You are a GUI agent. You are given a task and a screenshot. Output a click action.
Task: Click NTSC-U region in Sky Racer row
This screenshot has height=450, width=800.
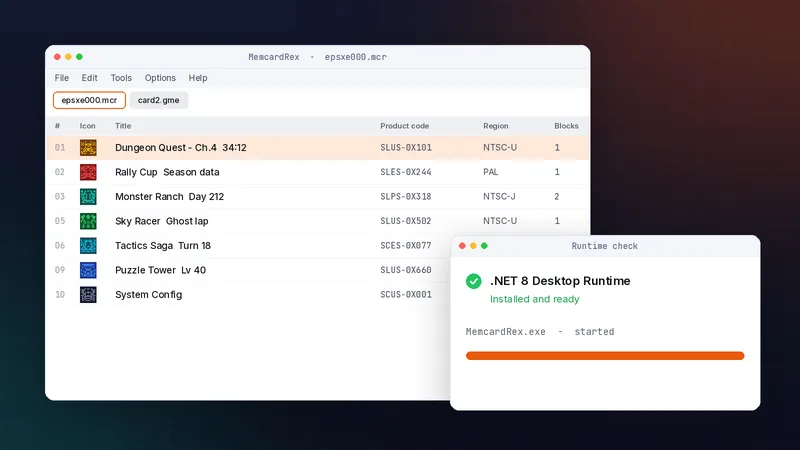[500, 221]
